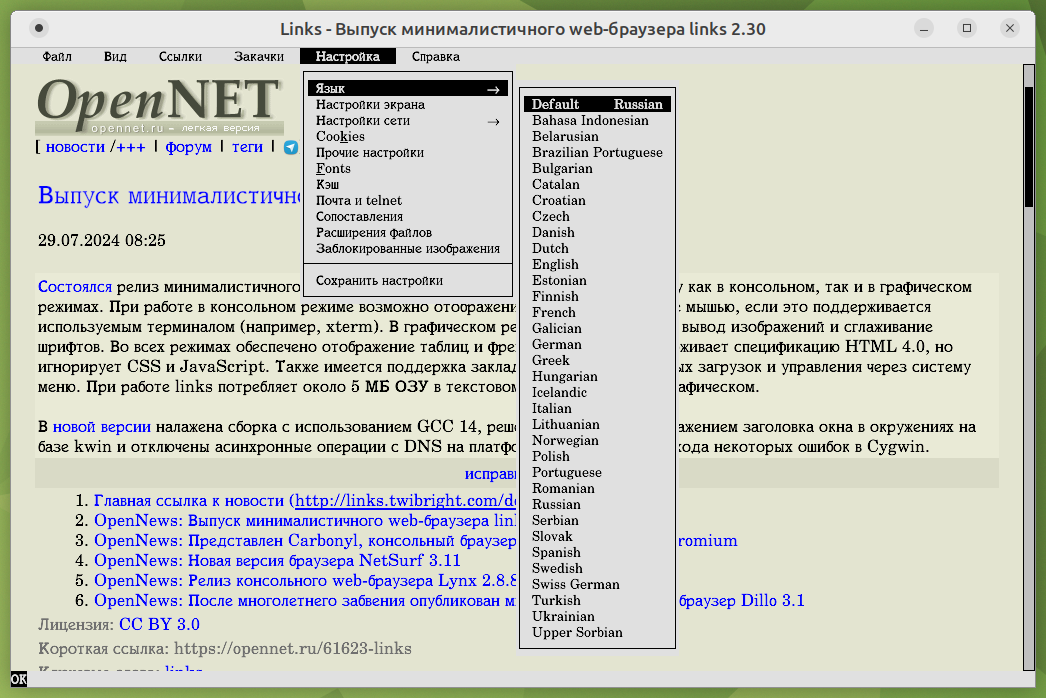Click the Настройка menu

coord(348,57)
